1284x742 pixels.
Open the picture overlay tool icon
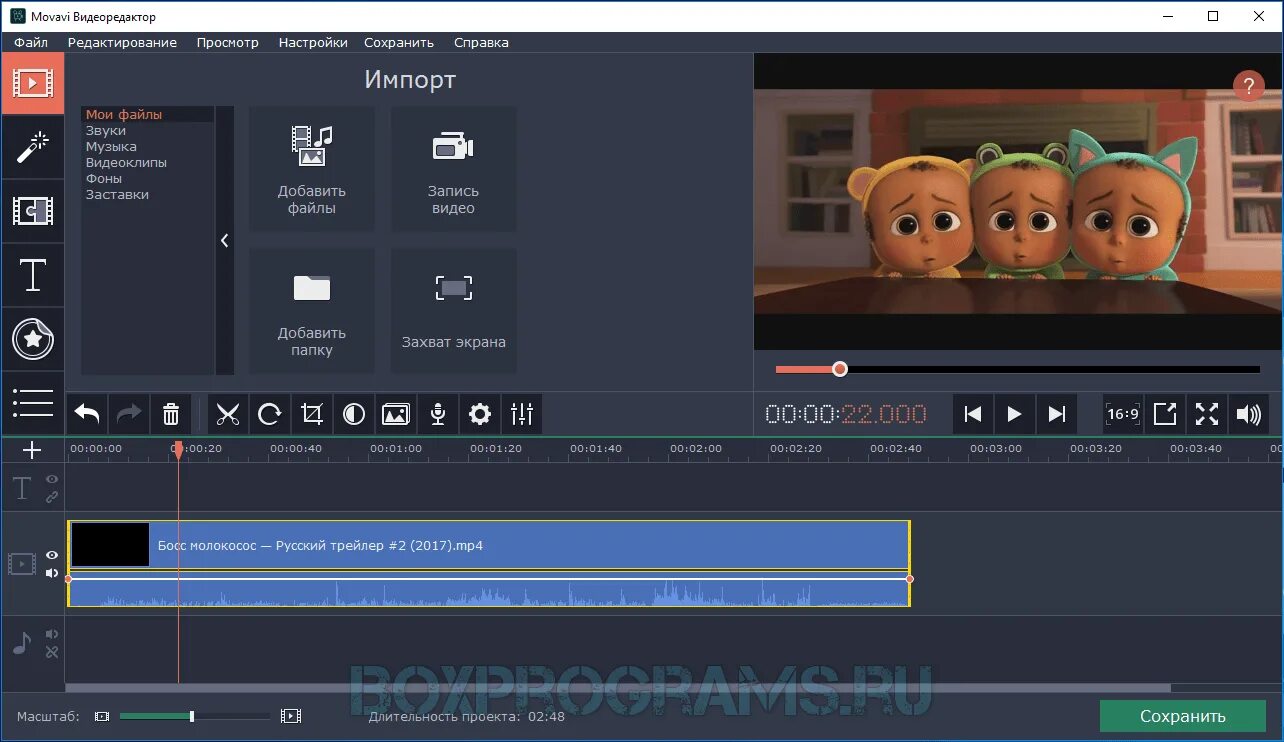coord(396,414)
